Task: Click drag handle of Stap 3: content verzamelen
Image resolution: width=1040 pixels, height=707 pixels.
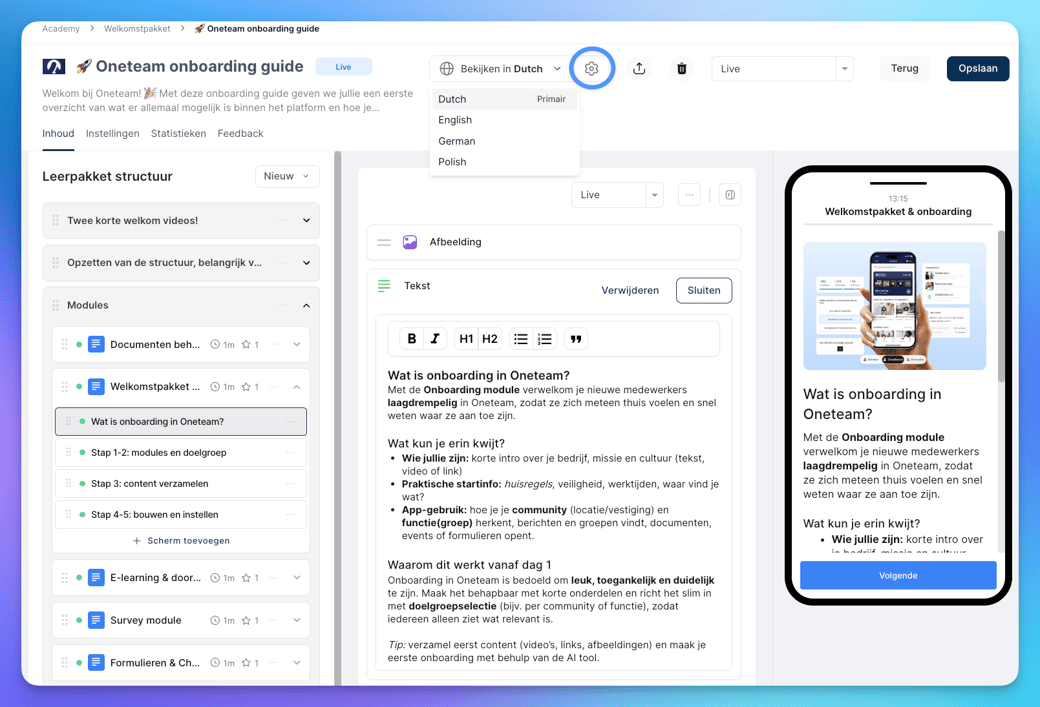Action: [68, 483]
